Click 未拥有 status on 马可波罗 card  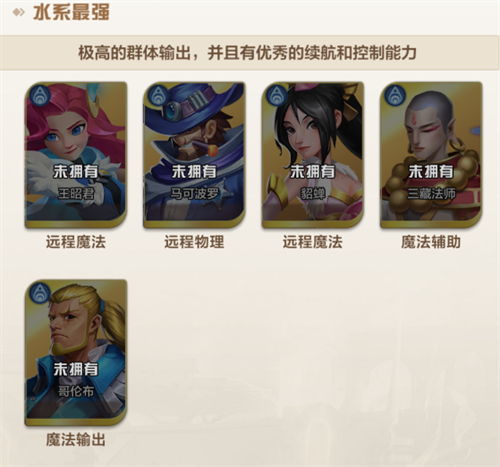[x=194, y=172]
